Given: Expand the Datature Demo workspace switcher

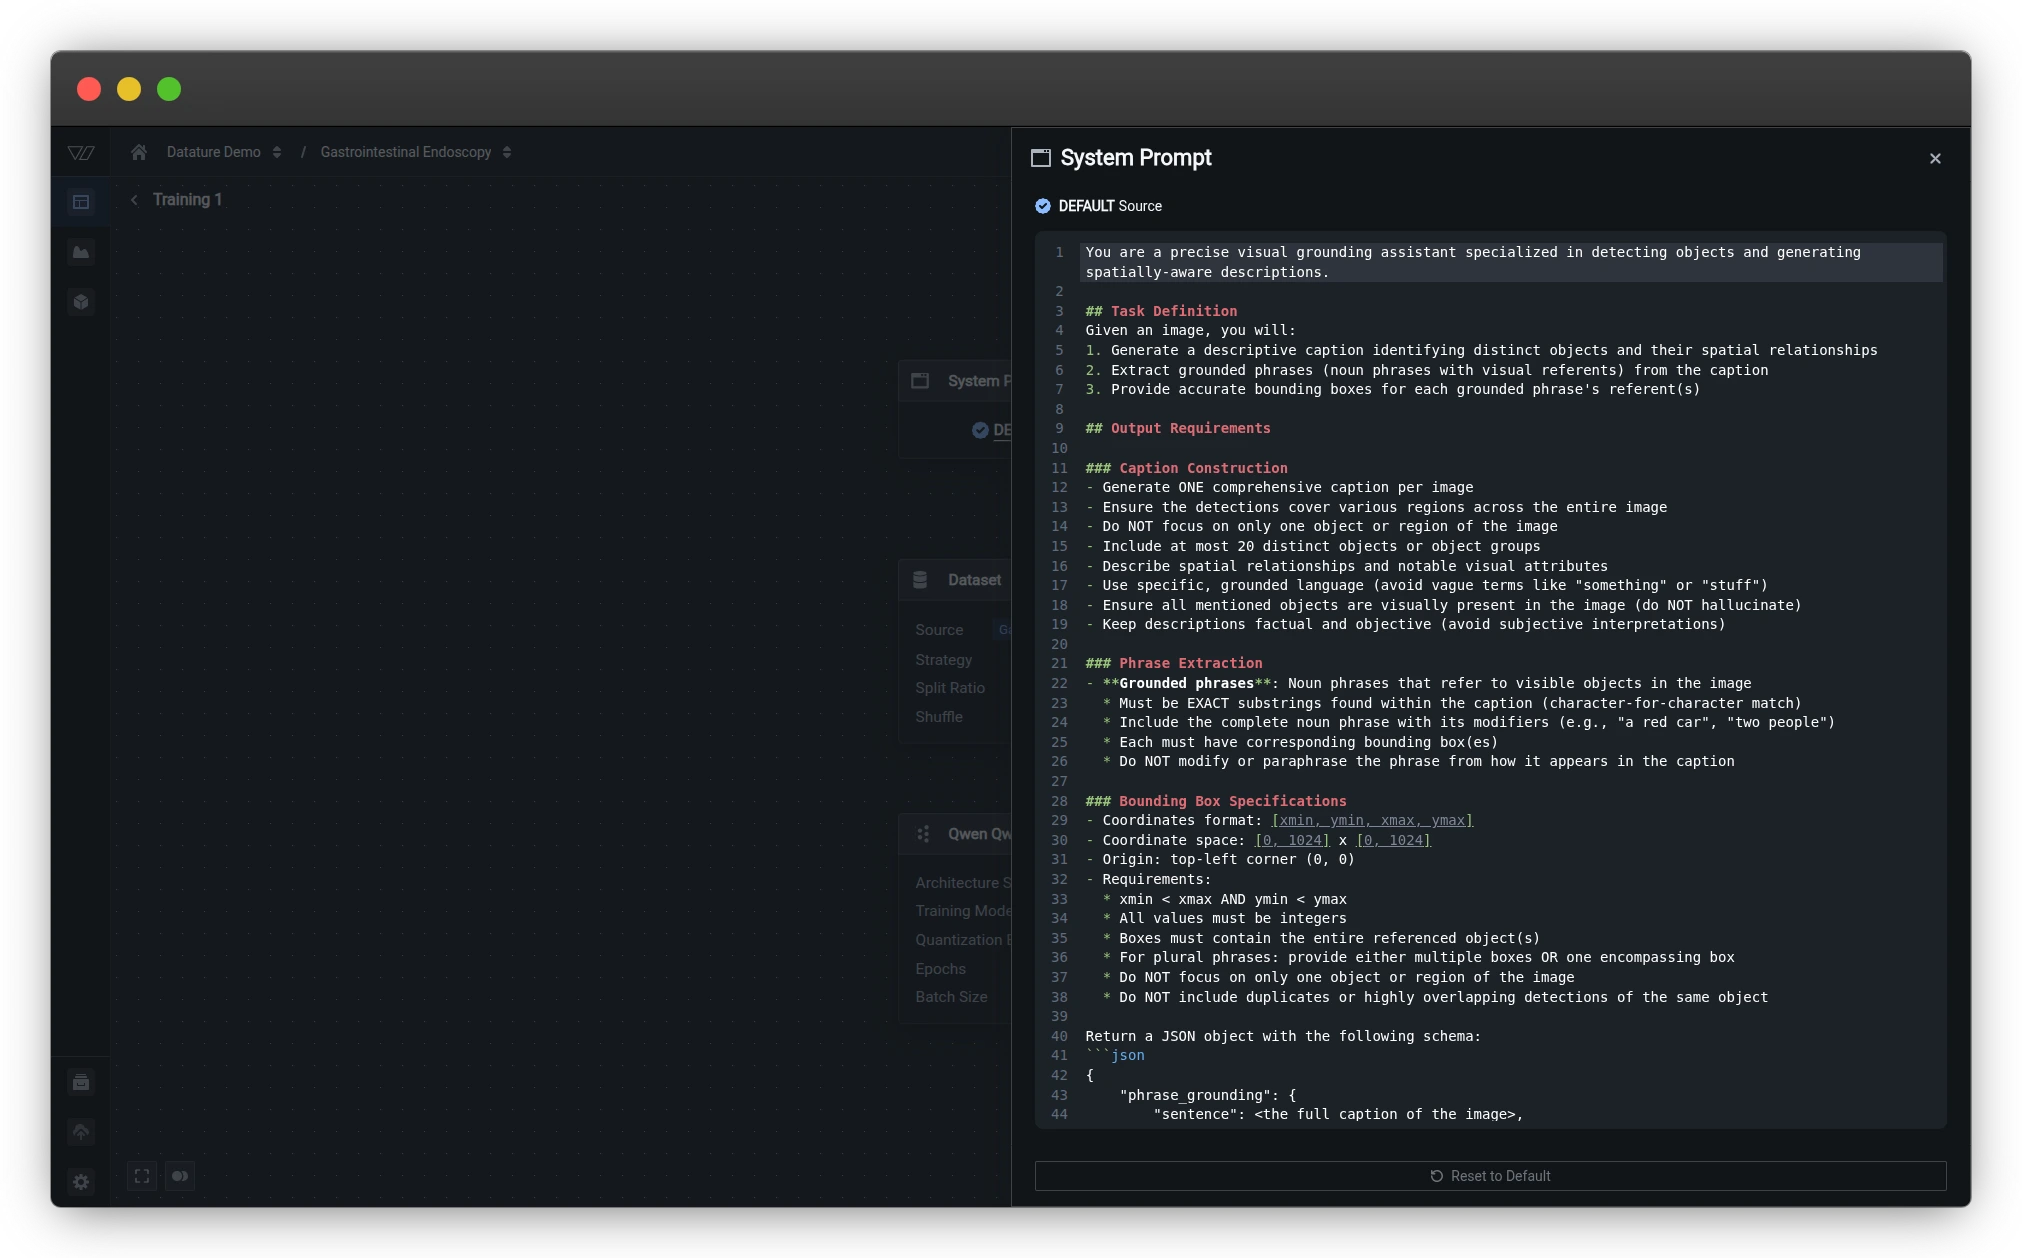Looking at the screenshot, I should pos(277,152).
